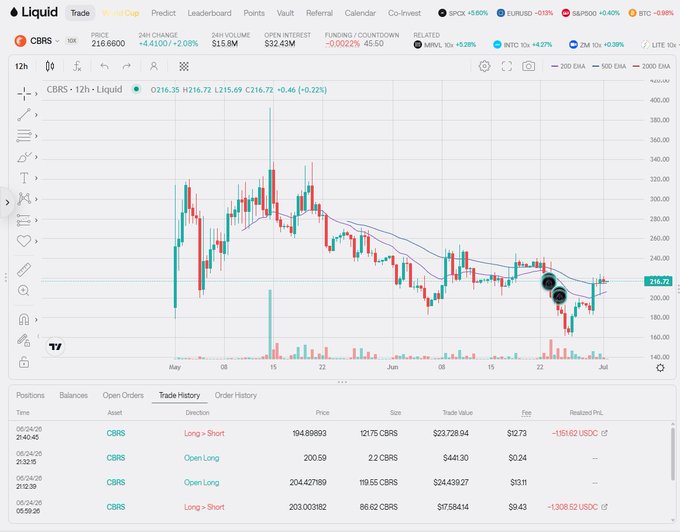
Task: Open the Vault nav item
Action: coord(285,13)
